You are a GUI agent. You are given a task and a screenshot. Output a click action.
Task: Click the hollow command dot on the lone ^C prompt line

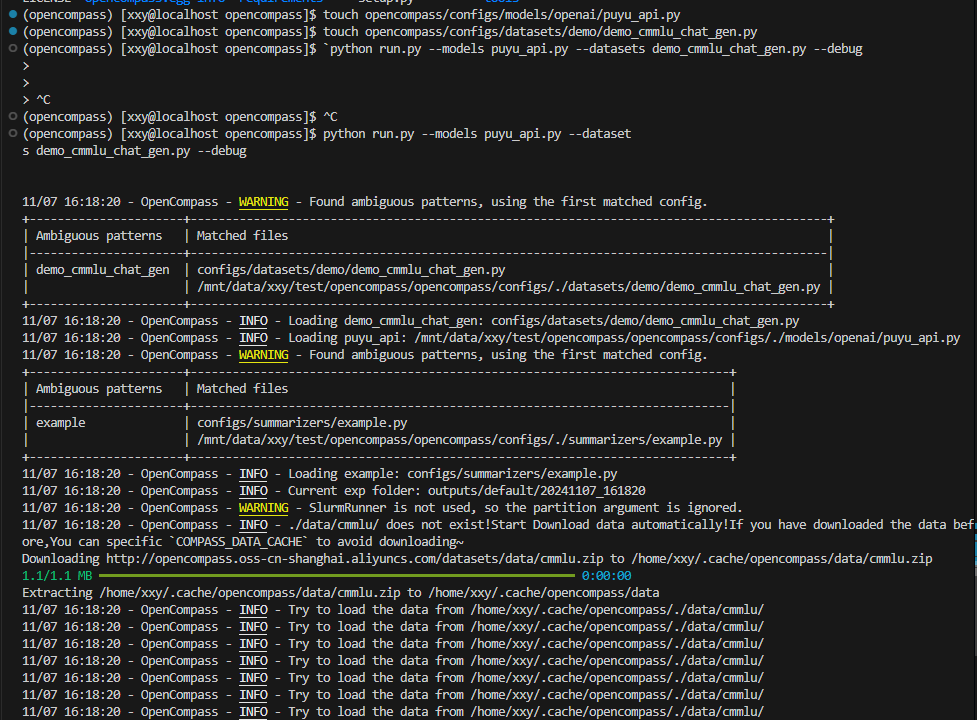pos(12,116)
